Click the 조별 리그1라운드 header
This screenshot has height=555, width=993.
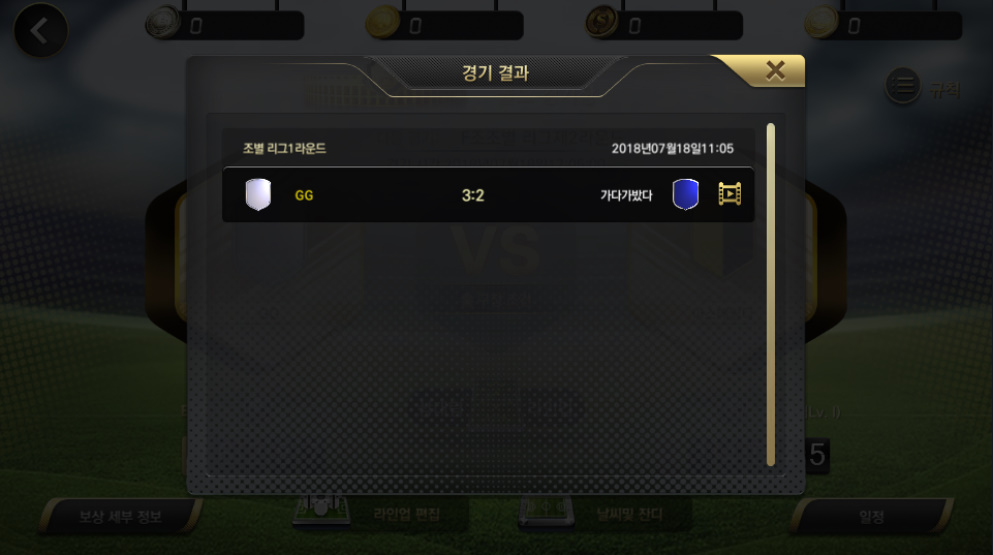pos(284,148)
